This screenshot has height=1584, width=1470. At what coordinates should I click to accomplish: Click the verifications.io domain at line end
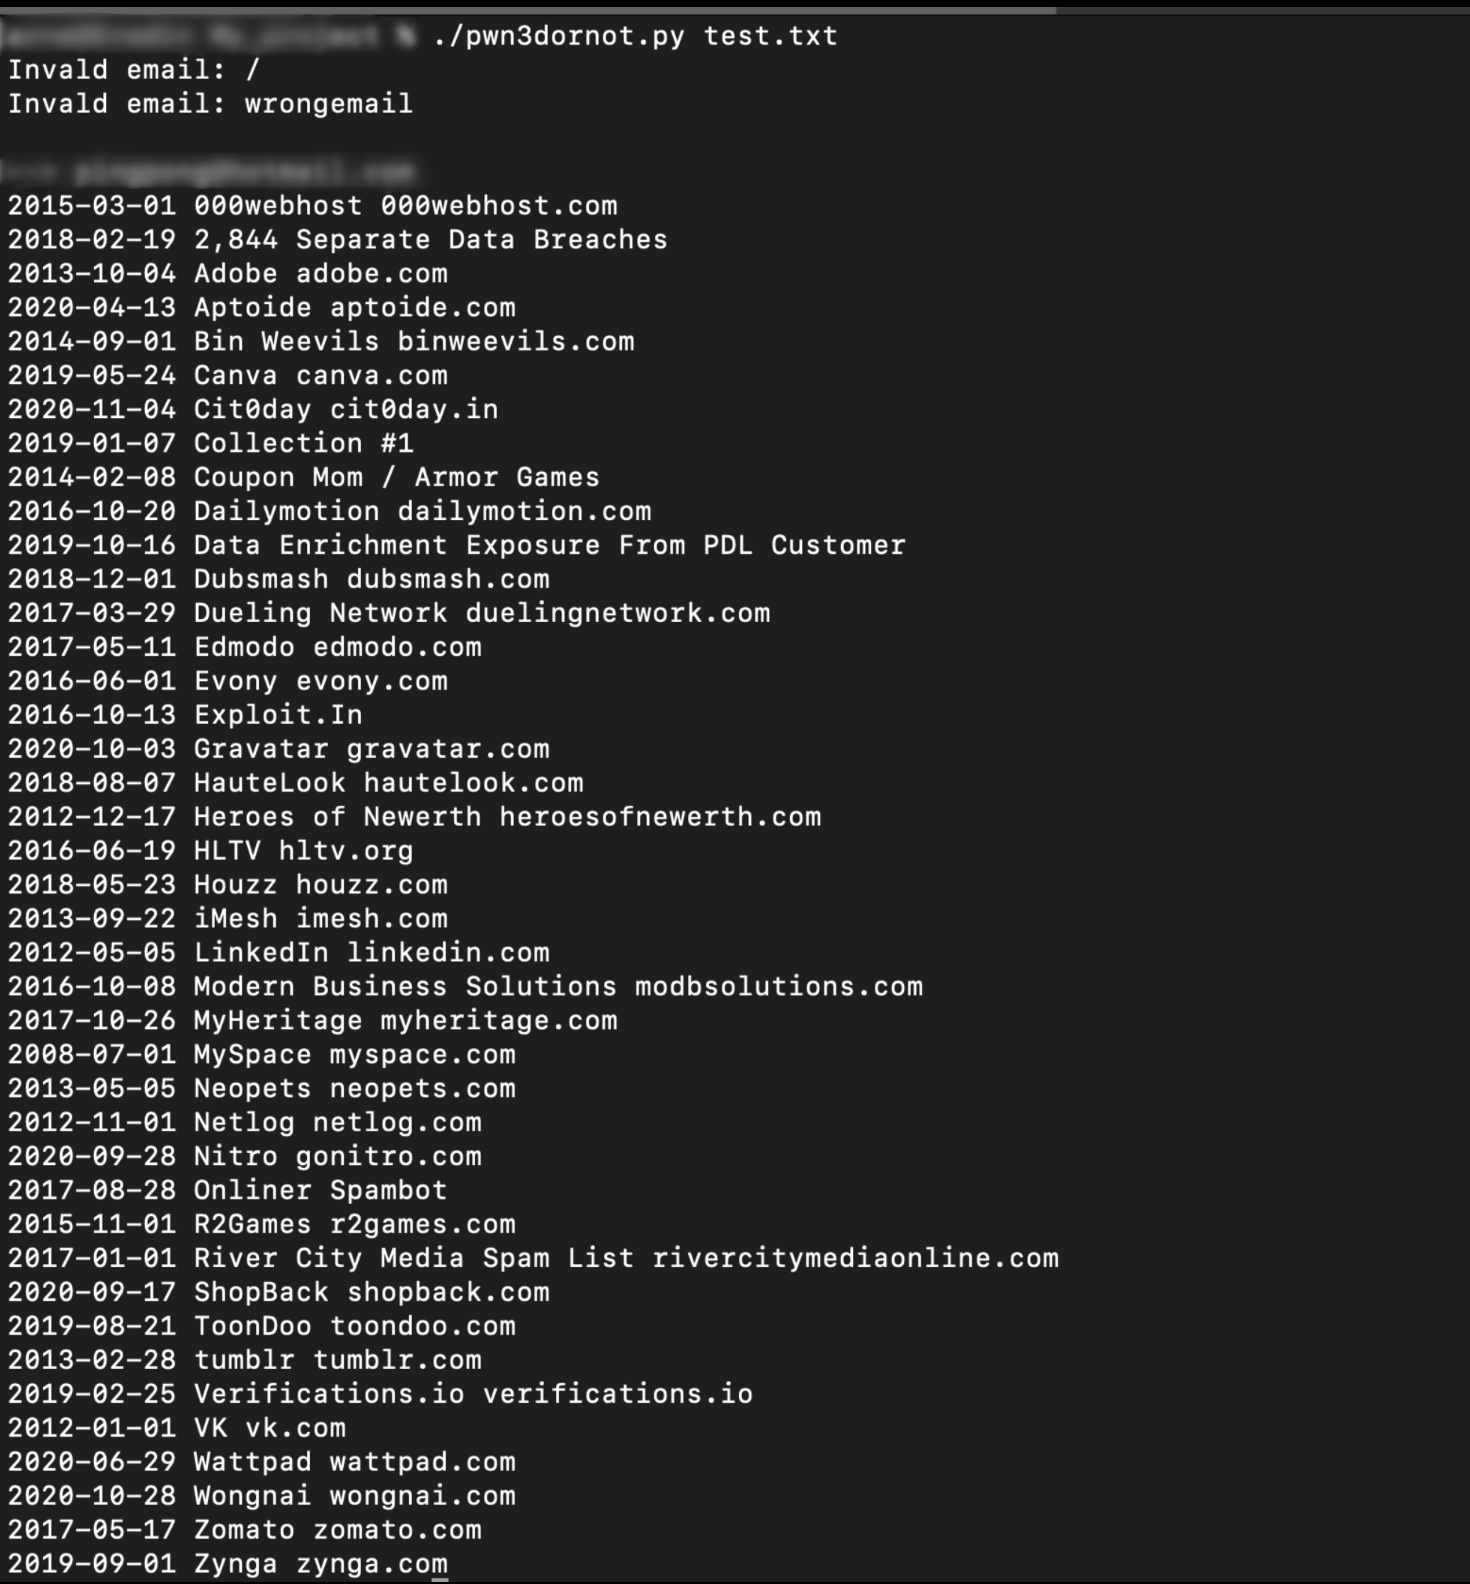pyautogui.click(x=617, y=1394)
